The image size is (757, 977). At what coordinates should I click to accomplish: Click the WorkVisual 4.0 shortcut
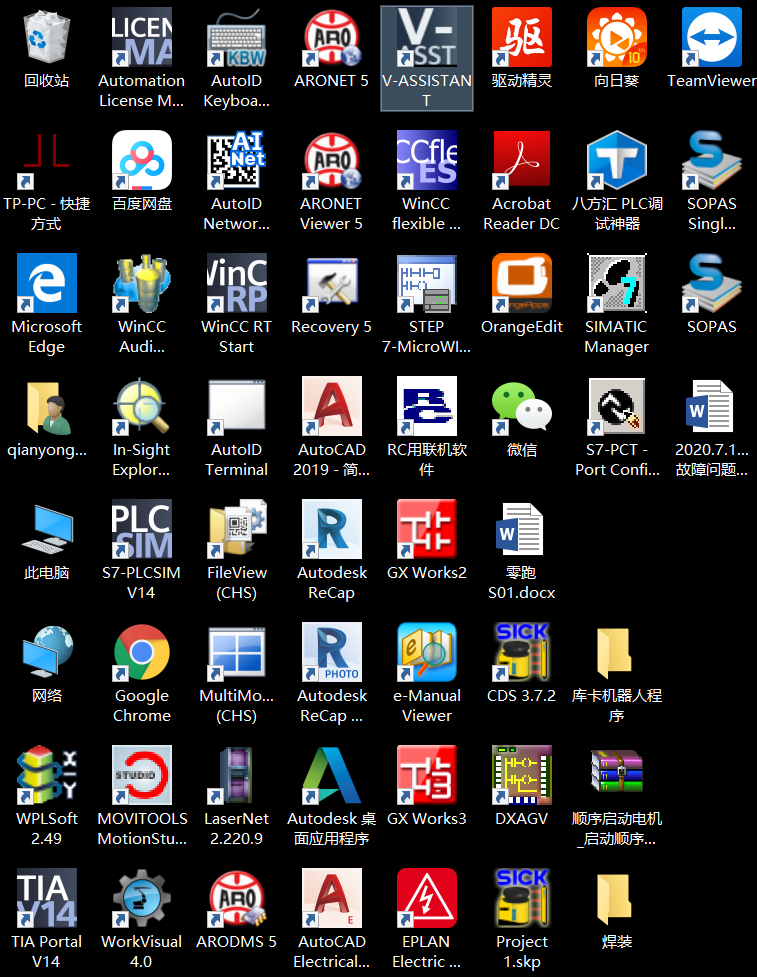(141, 899)
